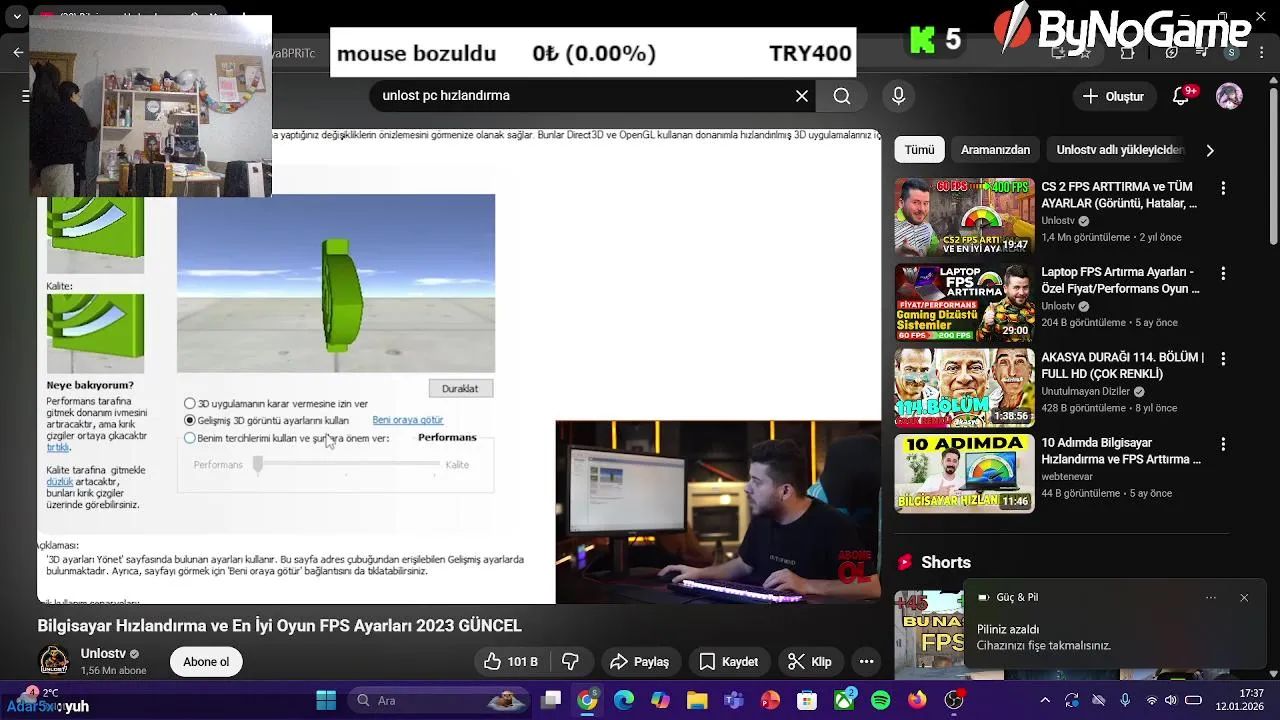The width and height of the screenshot is (1280, 720).
Task: Open Windows Start menu
Action: pyautogui.click(x=327, y=701)
